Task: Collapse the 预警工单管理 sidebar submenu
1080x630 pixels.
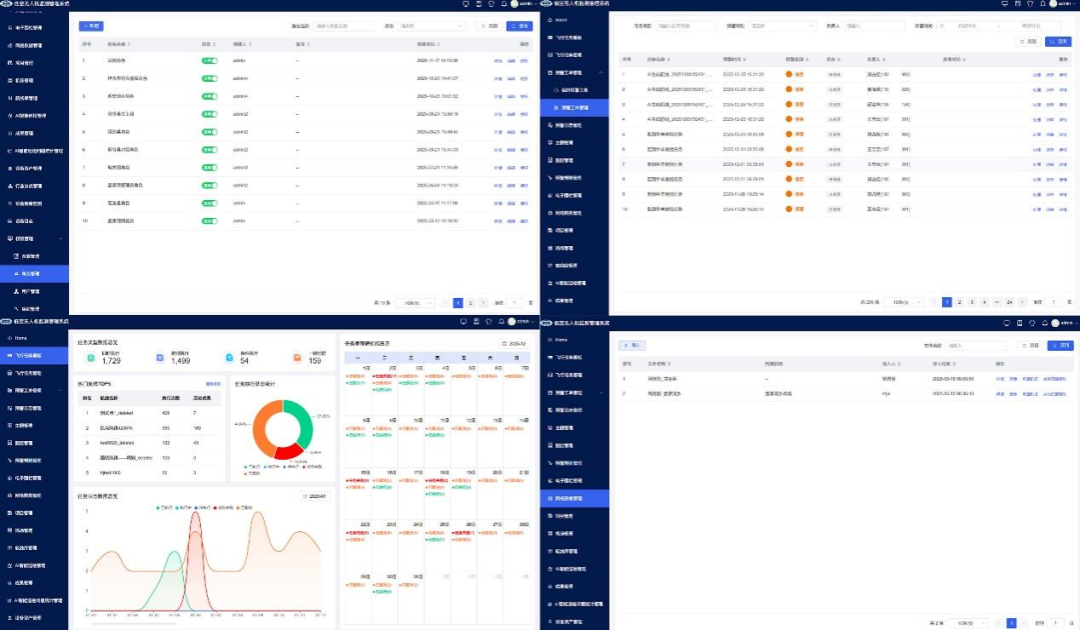Action: tap(601, 73)
